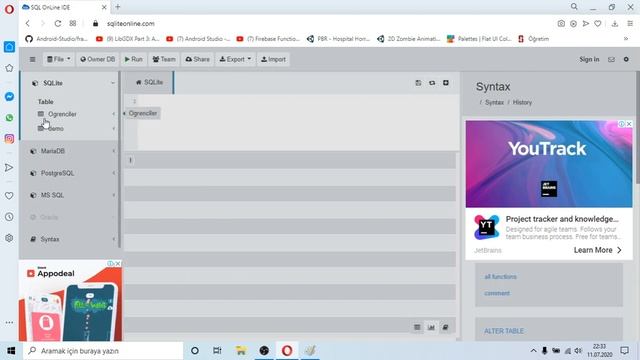Open History clock in the Opera sidebar
Image resolution: width=640 pixels, height=360 pixels.
[9, 217]
